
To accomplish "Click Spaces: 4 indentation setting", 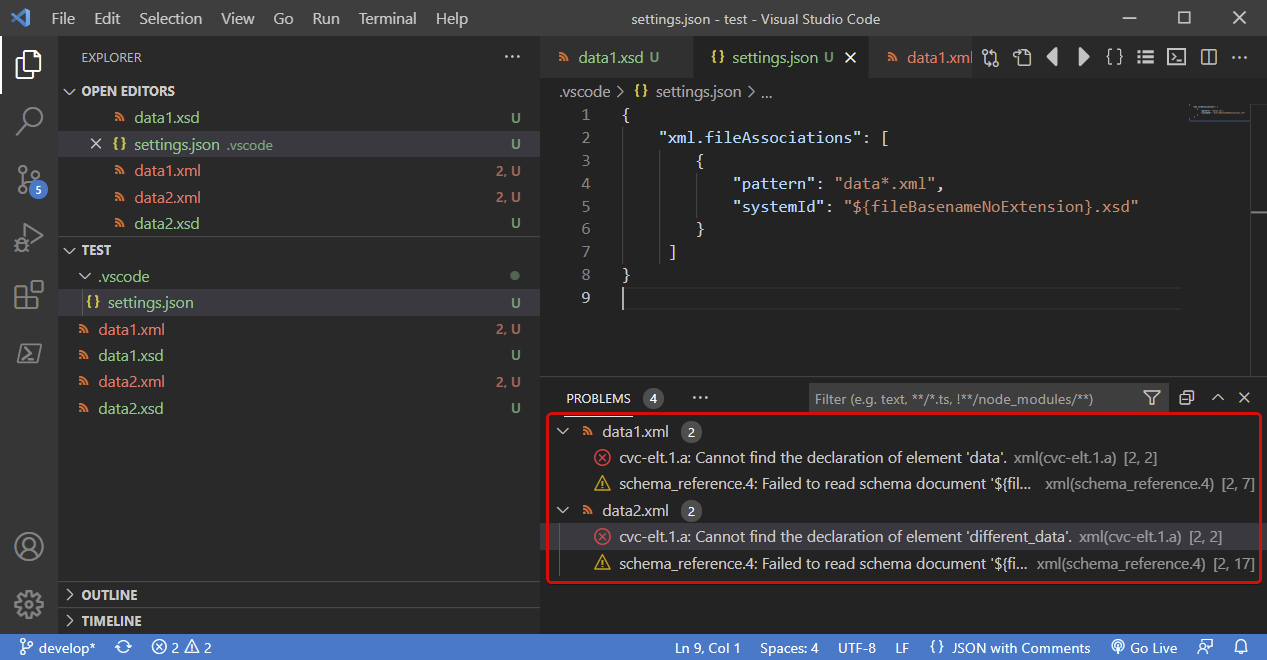I will (x=789, y=647).
